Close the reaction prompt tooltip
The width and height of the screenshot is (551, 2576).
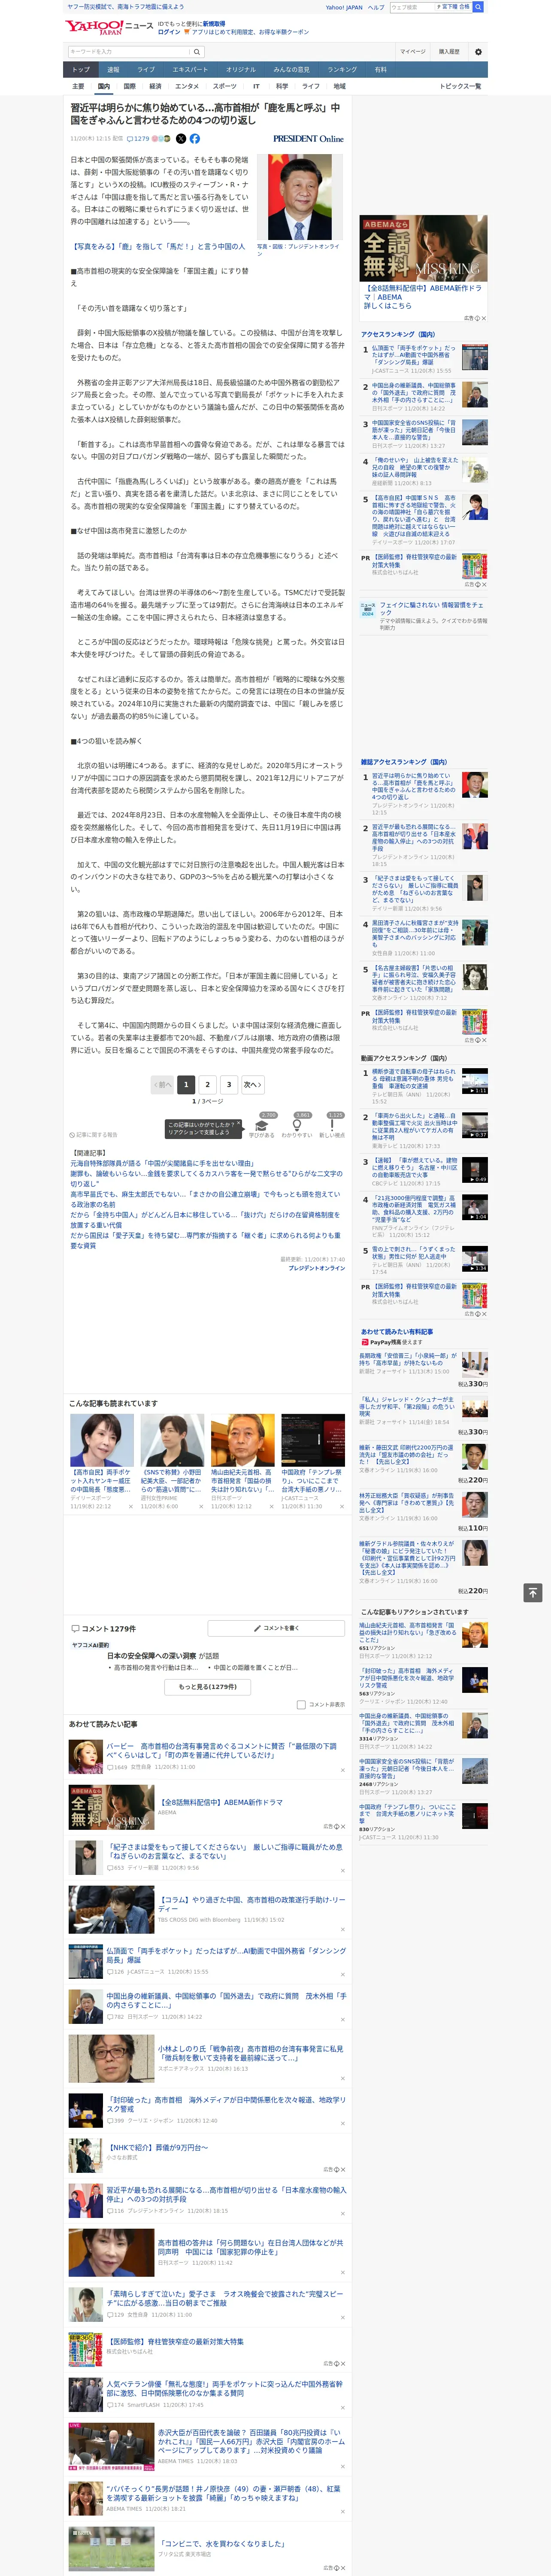[x=240, y=1124]
